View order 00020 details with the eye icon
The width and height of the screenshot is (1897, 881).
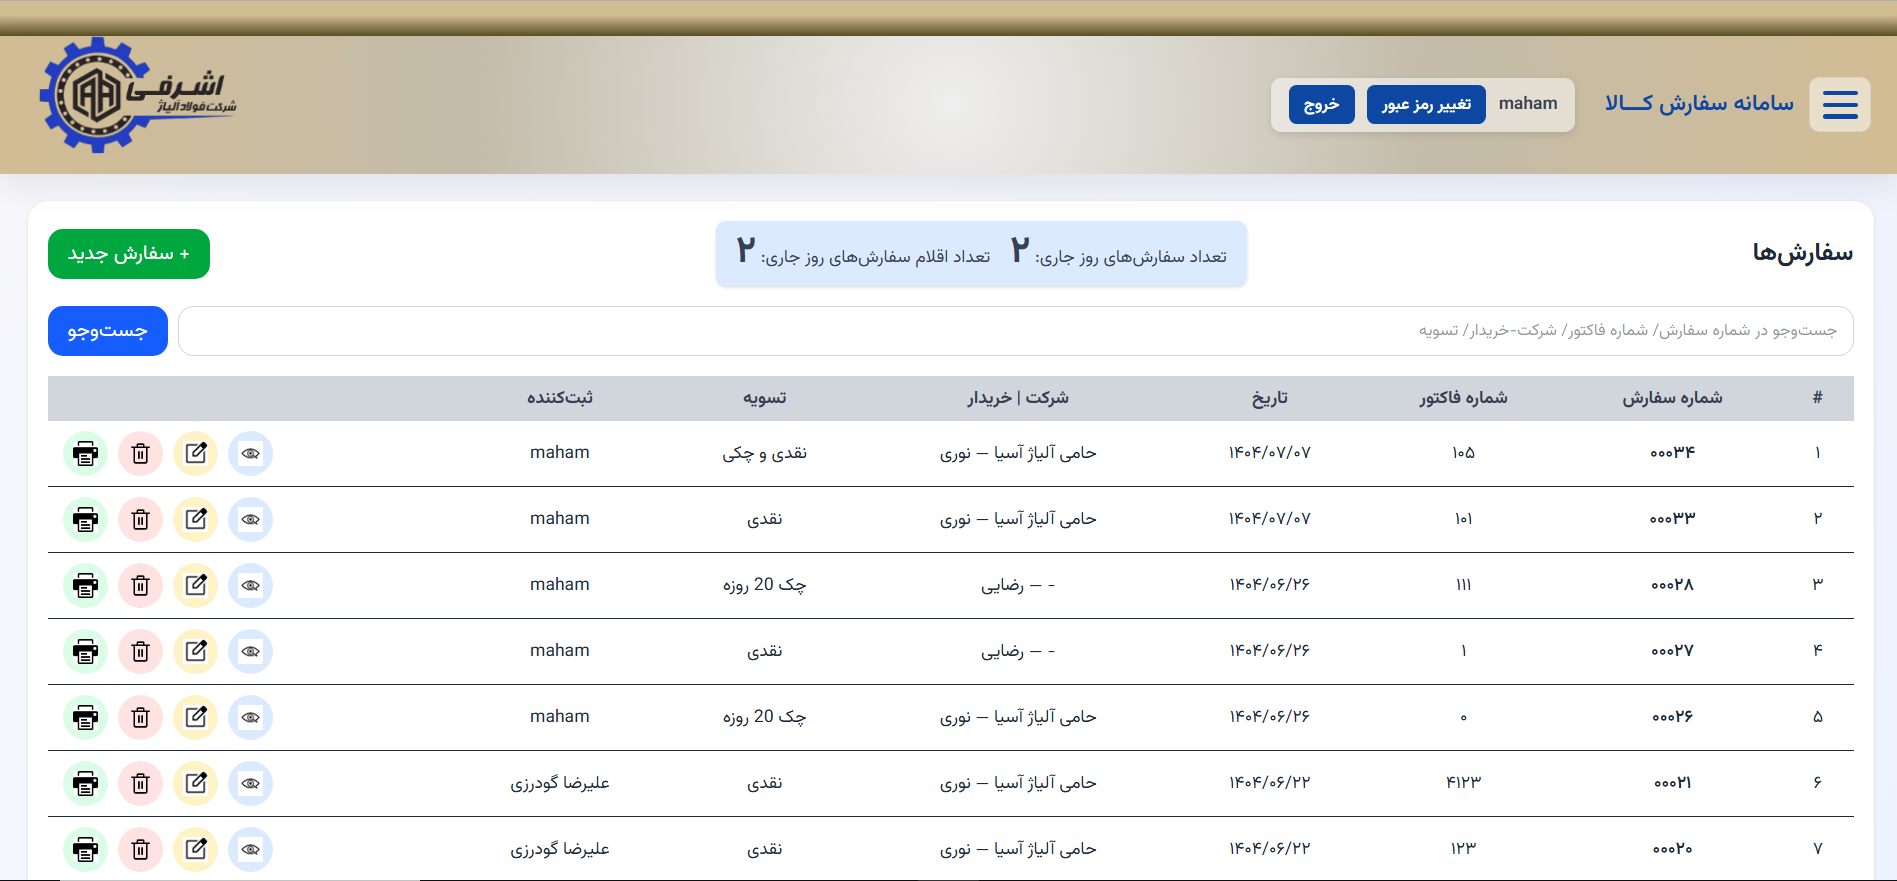pos(251,849)
